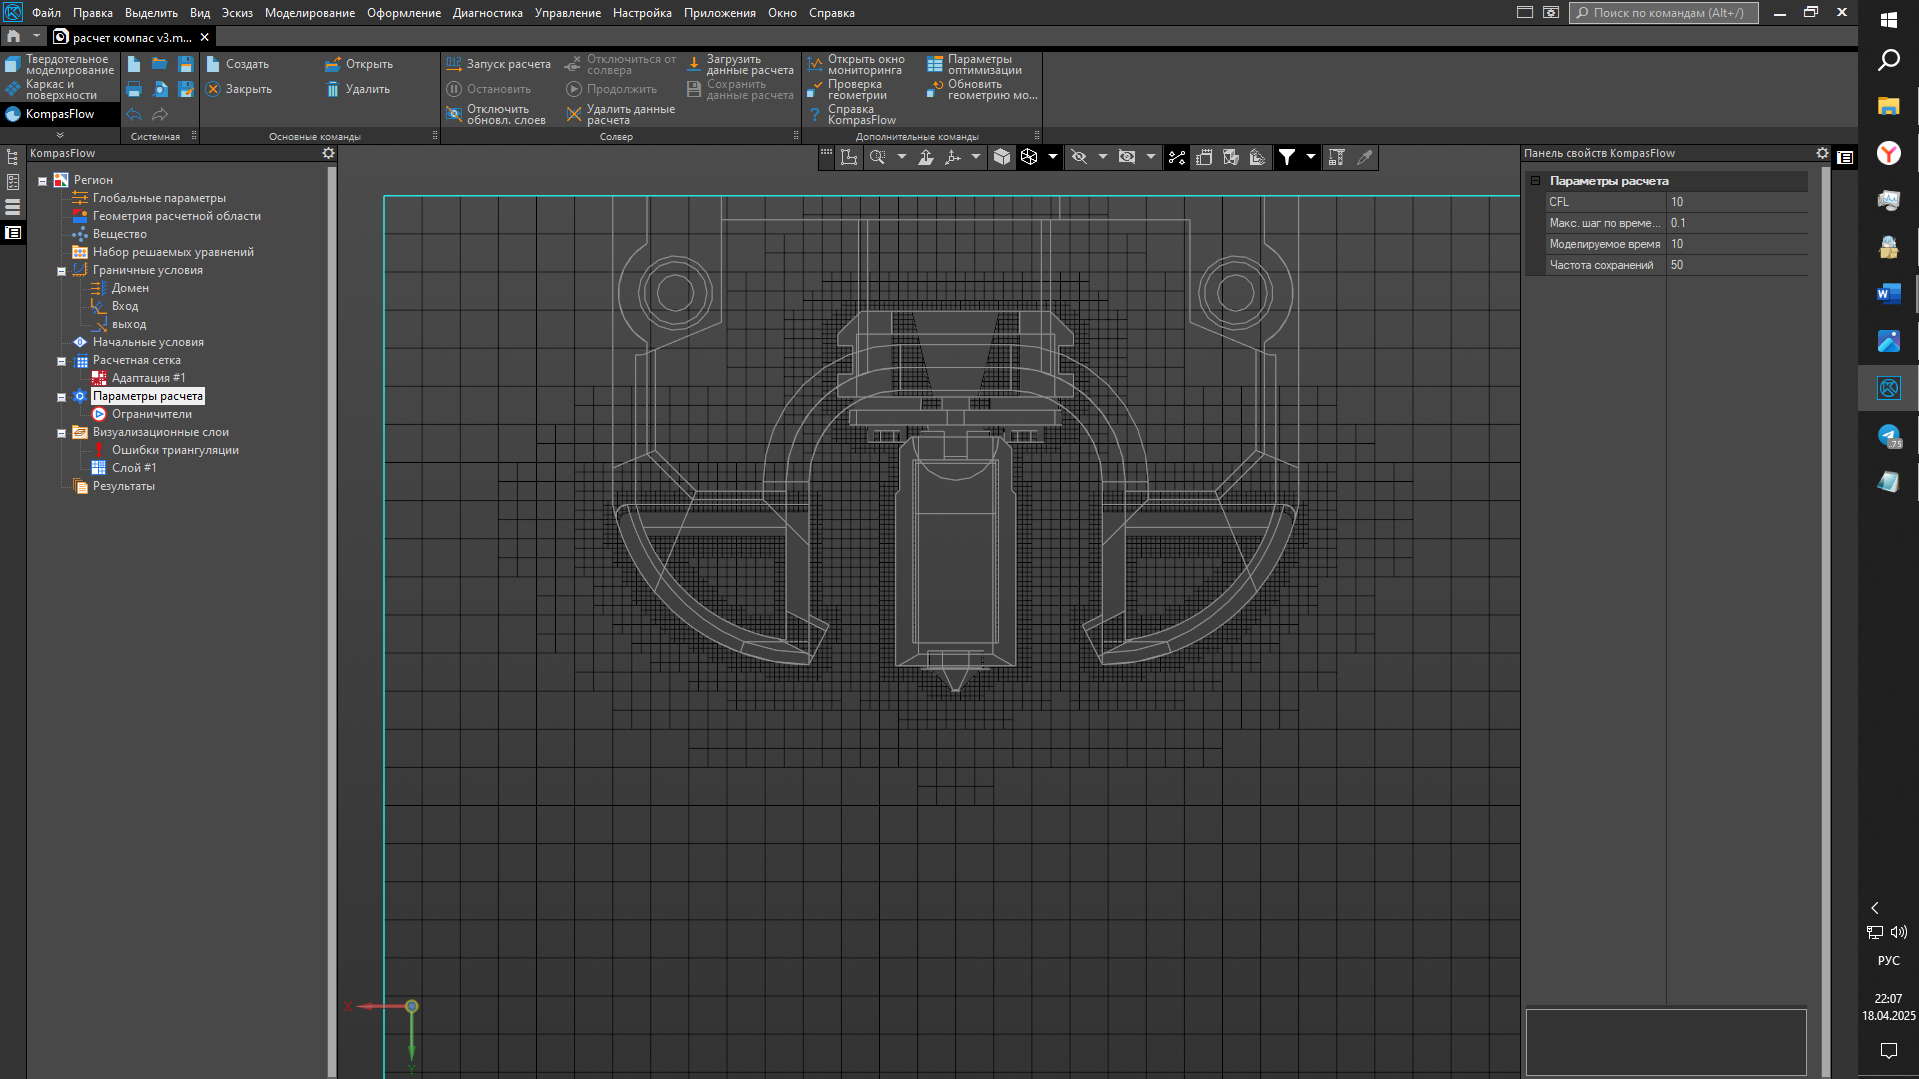Collapse the Визуализационные слои tree node
The width and height of the screenshot is (1919, 1079).
click(x=61, y=433)
